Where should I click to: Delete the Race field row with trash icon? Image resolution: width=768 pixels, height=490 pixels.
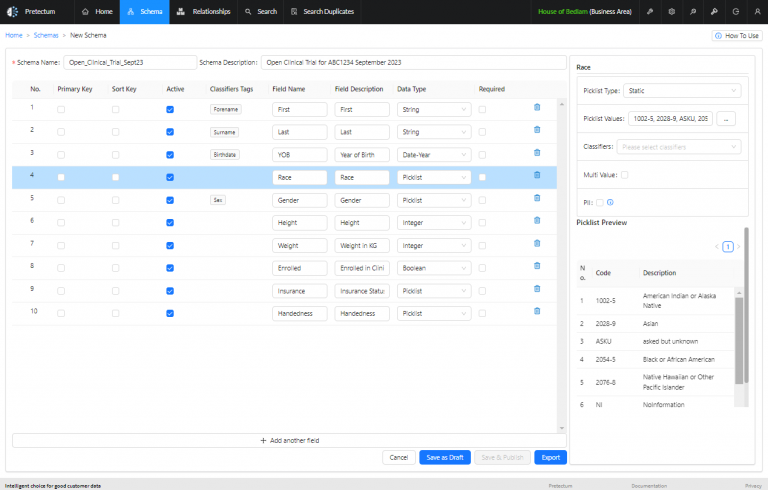point(537,175)
